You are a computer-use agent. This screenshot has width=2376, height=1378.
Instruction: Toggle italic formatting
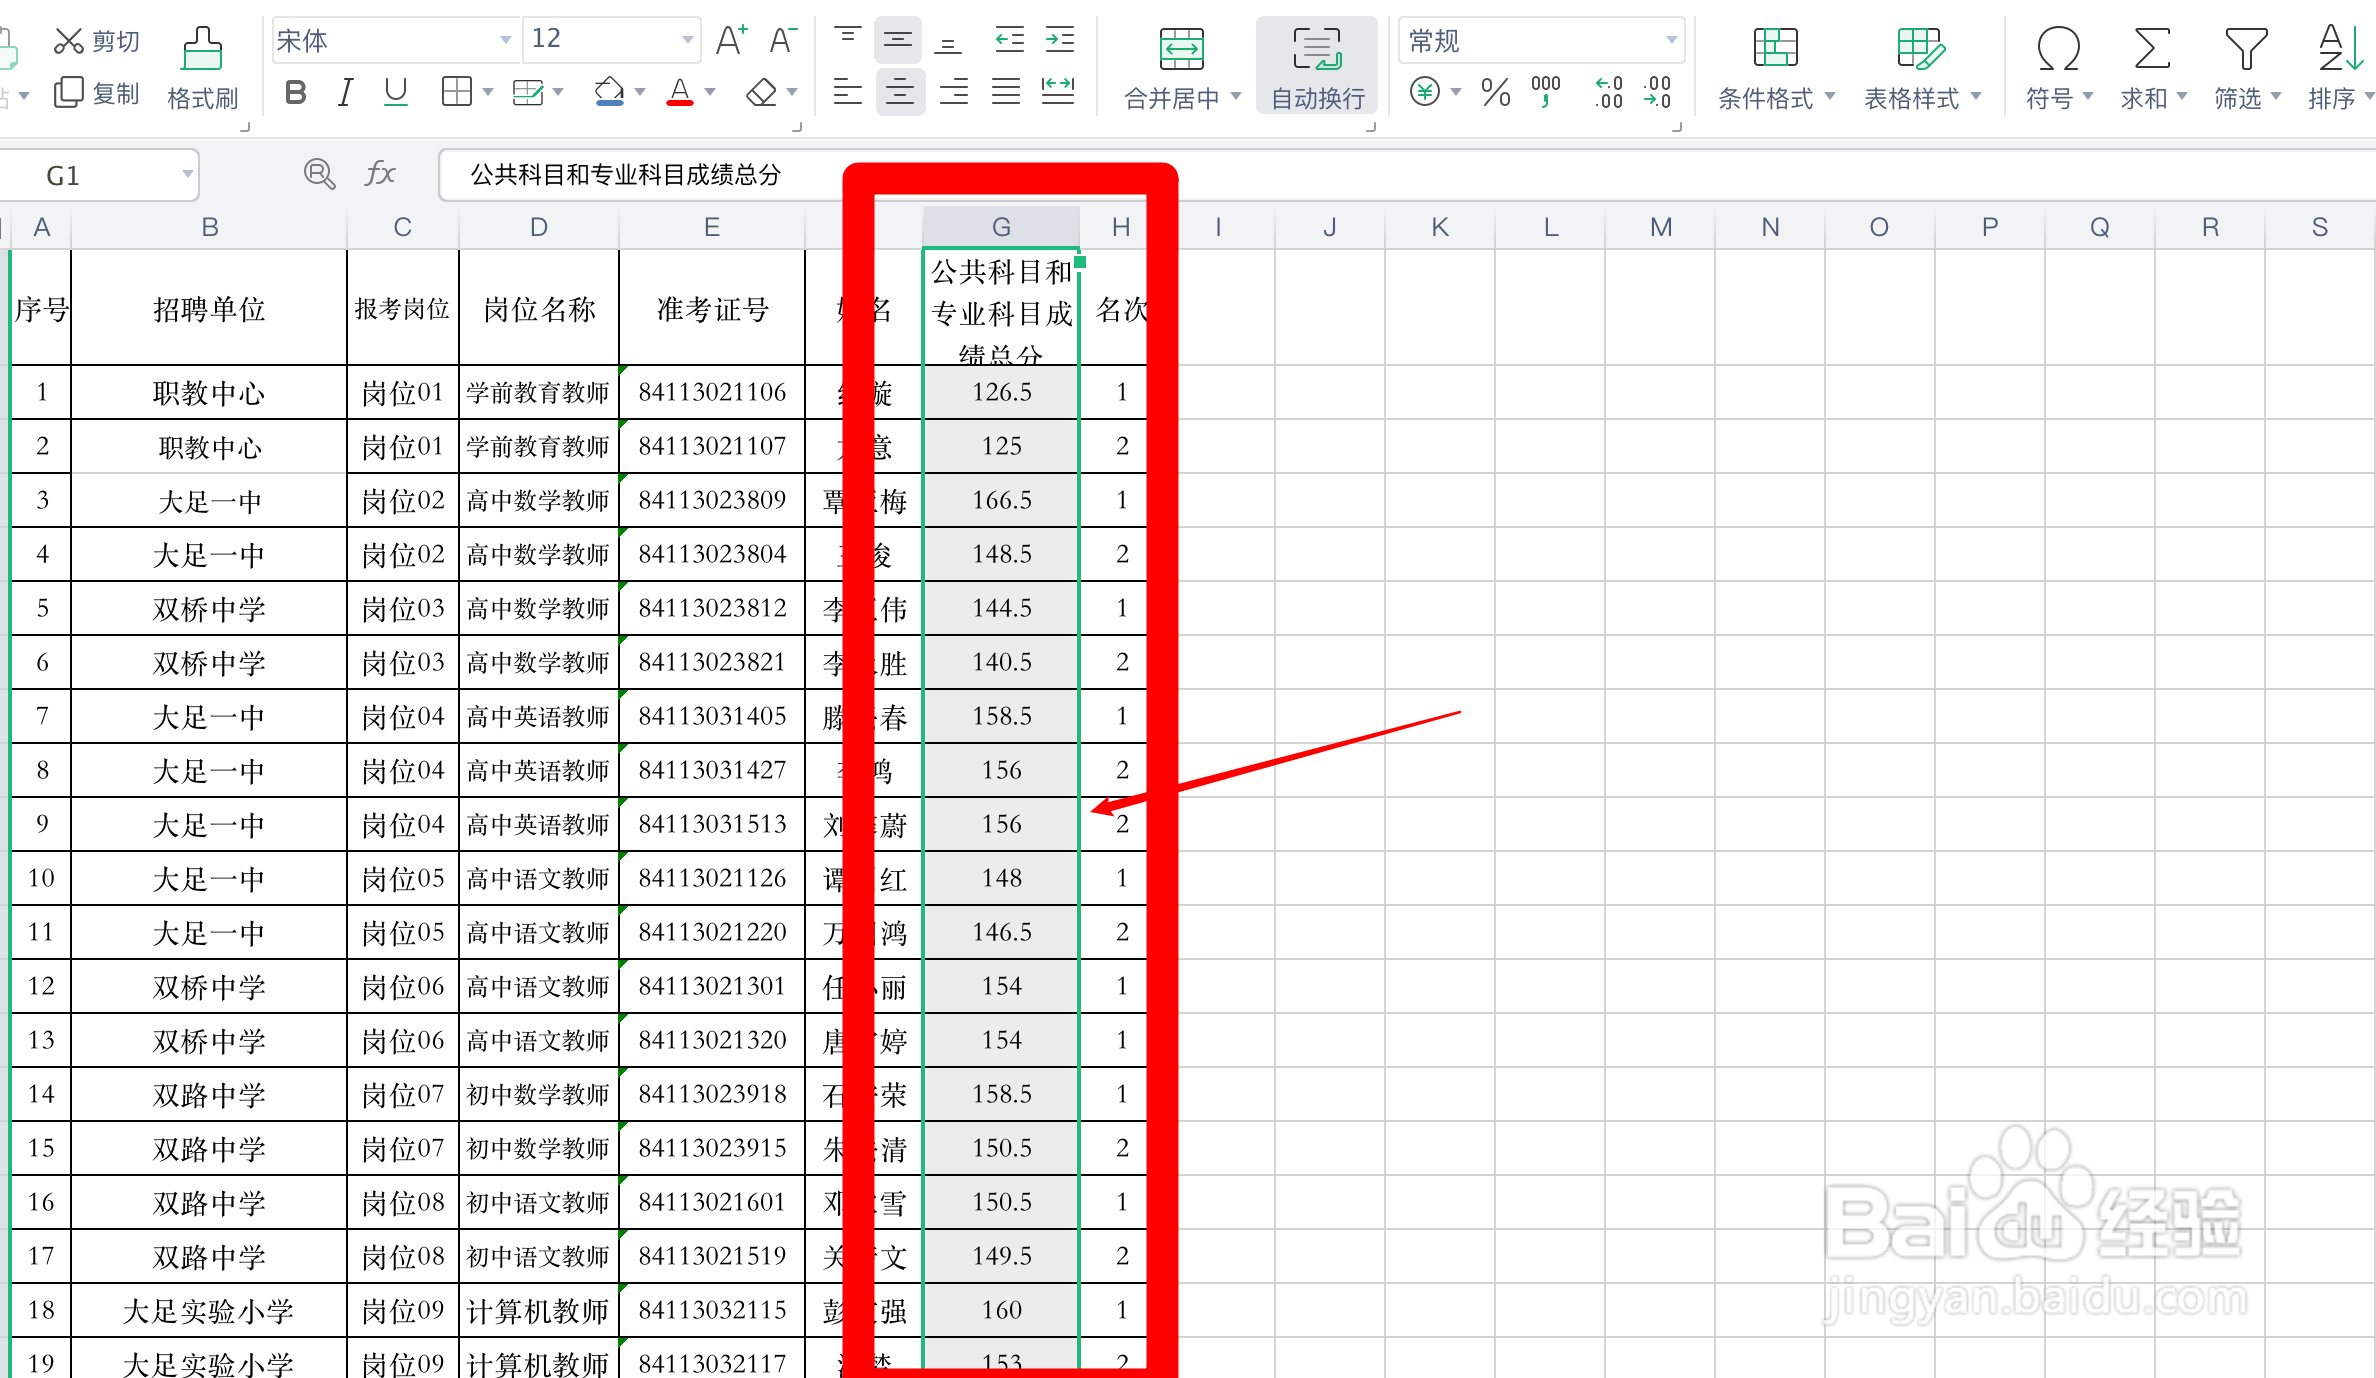[x=345, y=93]
